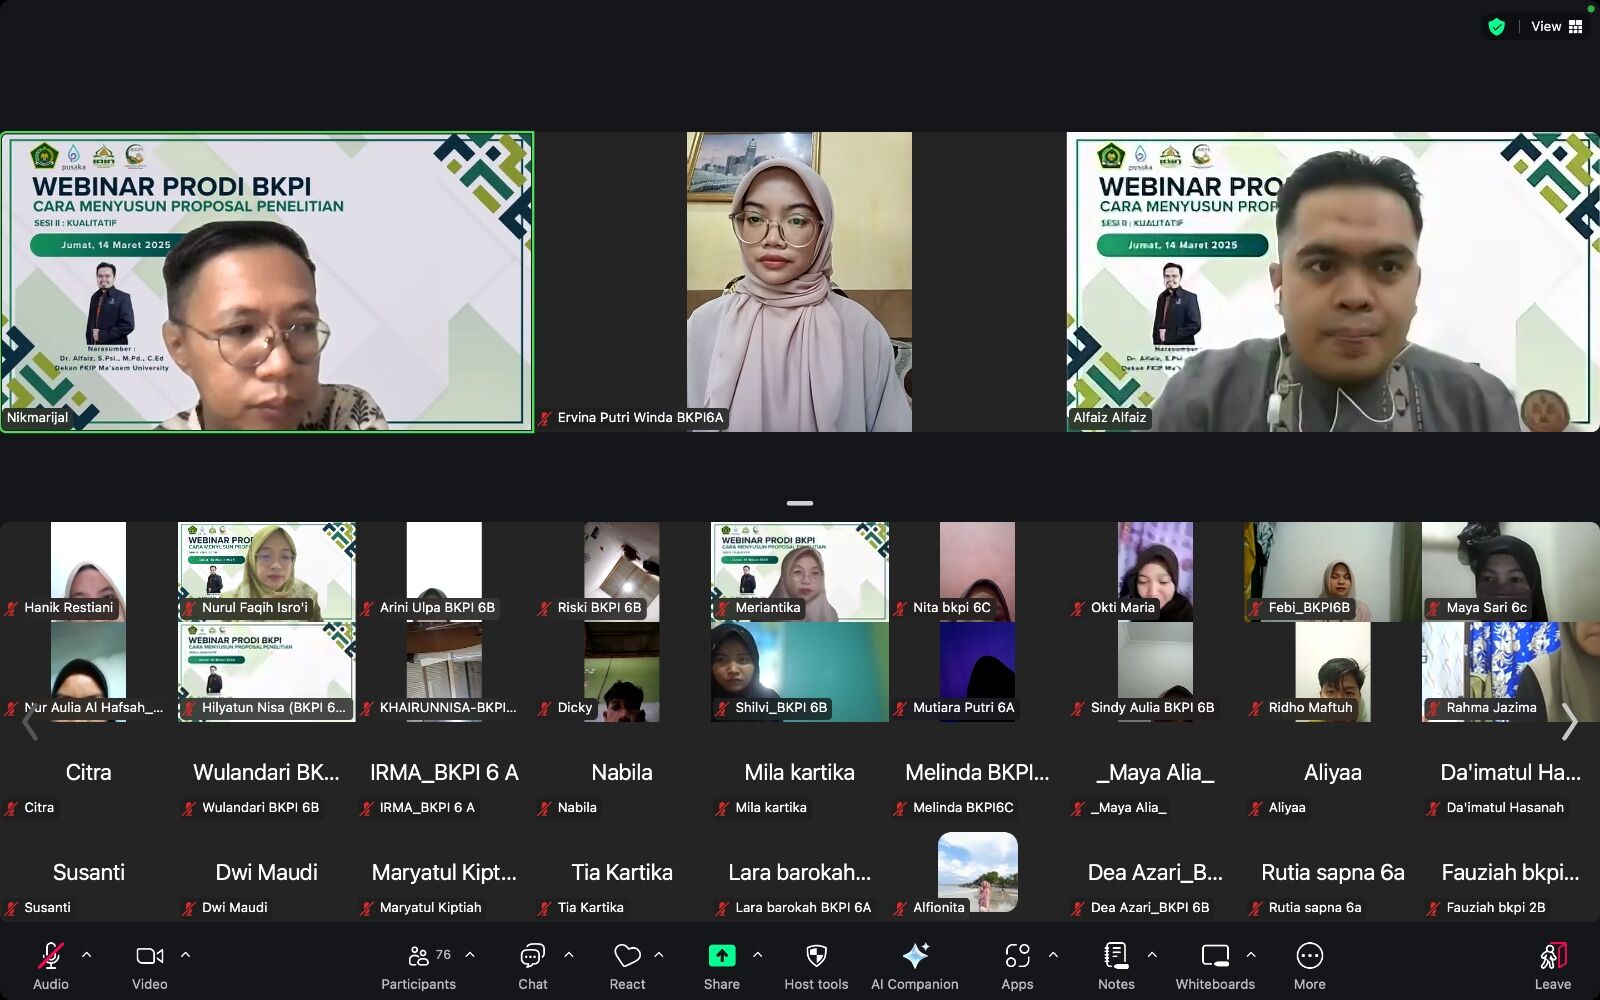1600x1000 pixels.
Task: Open the Participants list
Action: click(x=418, y=963)
